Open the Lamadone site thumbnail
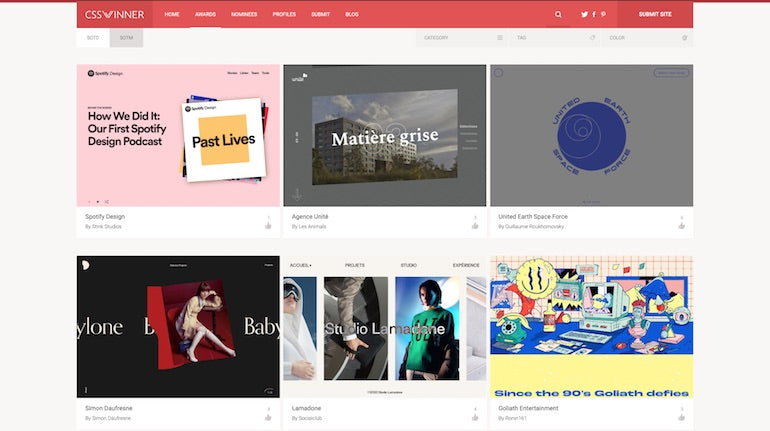 385,326
